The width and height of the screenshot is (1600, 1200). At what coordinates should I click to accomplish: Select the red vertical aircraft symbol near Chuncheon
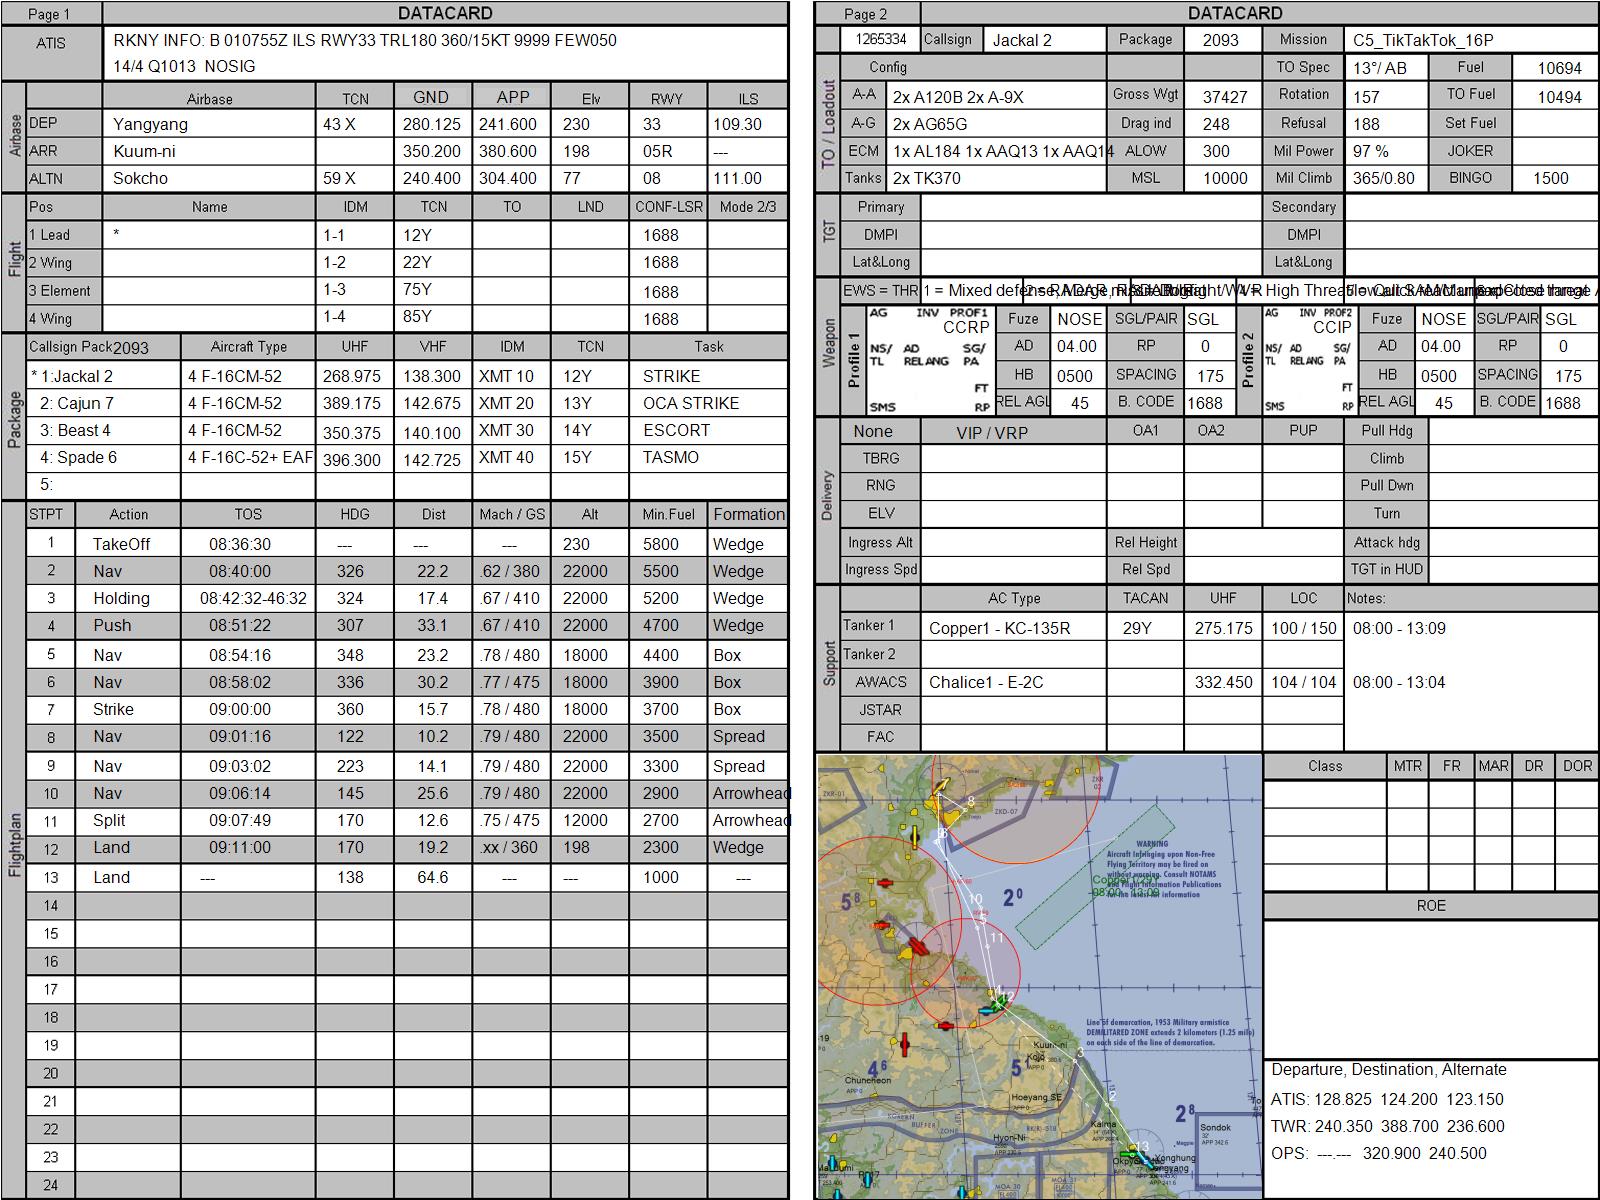pyautogui.click(x=905, y=1046)
